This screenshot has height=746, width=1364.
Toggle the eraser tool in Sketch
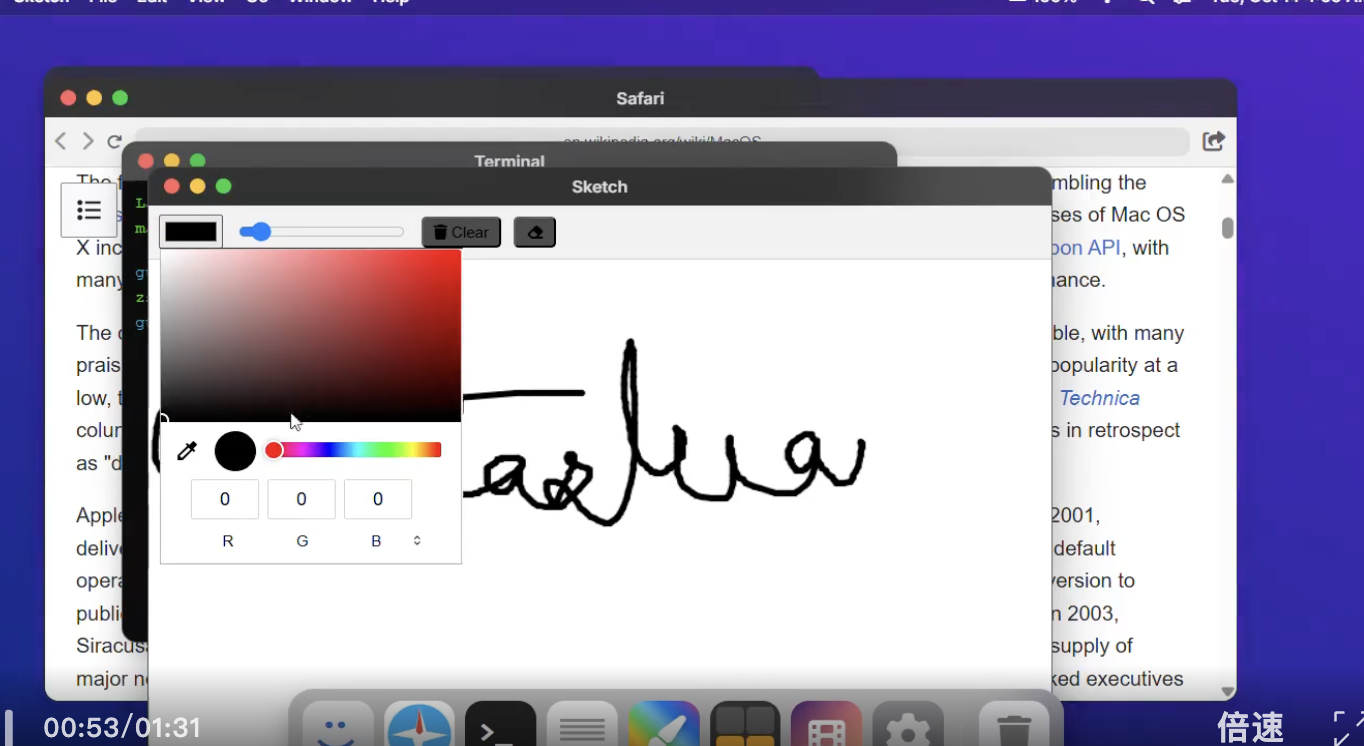[534, 232]
